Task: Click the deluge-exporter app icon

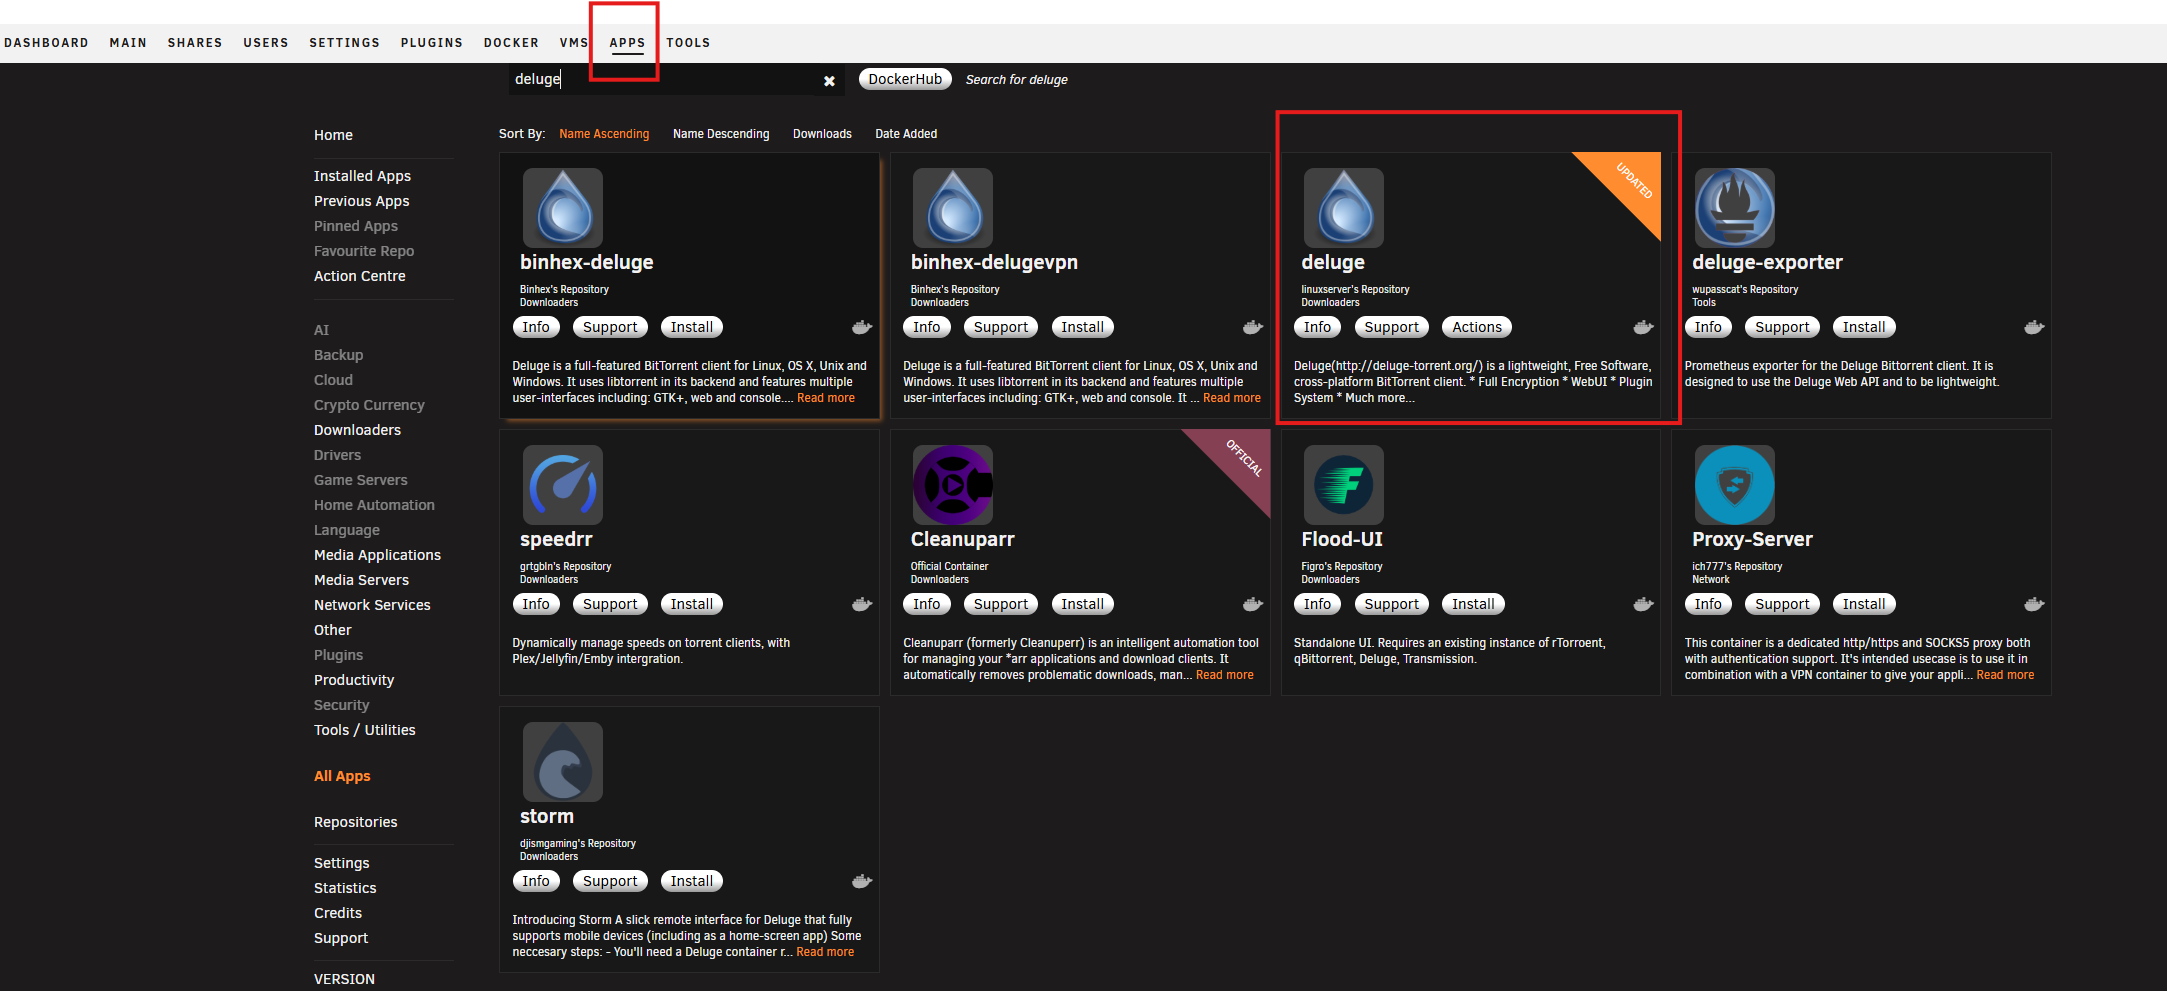Action: click(1735, 208)
